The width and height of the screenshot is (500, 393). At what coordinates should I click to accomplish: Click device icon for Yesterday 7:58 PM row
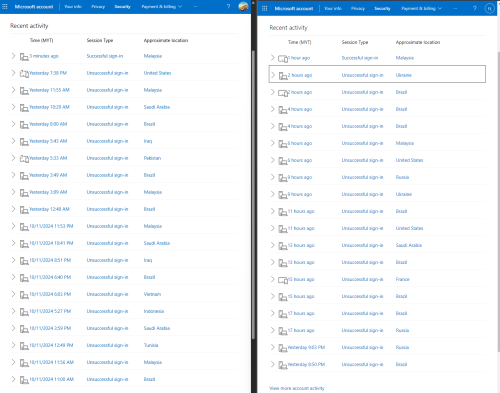pyautogui.click(x=24, y=73)
